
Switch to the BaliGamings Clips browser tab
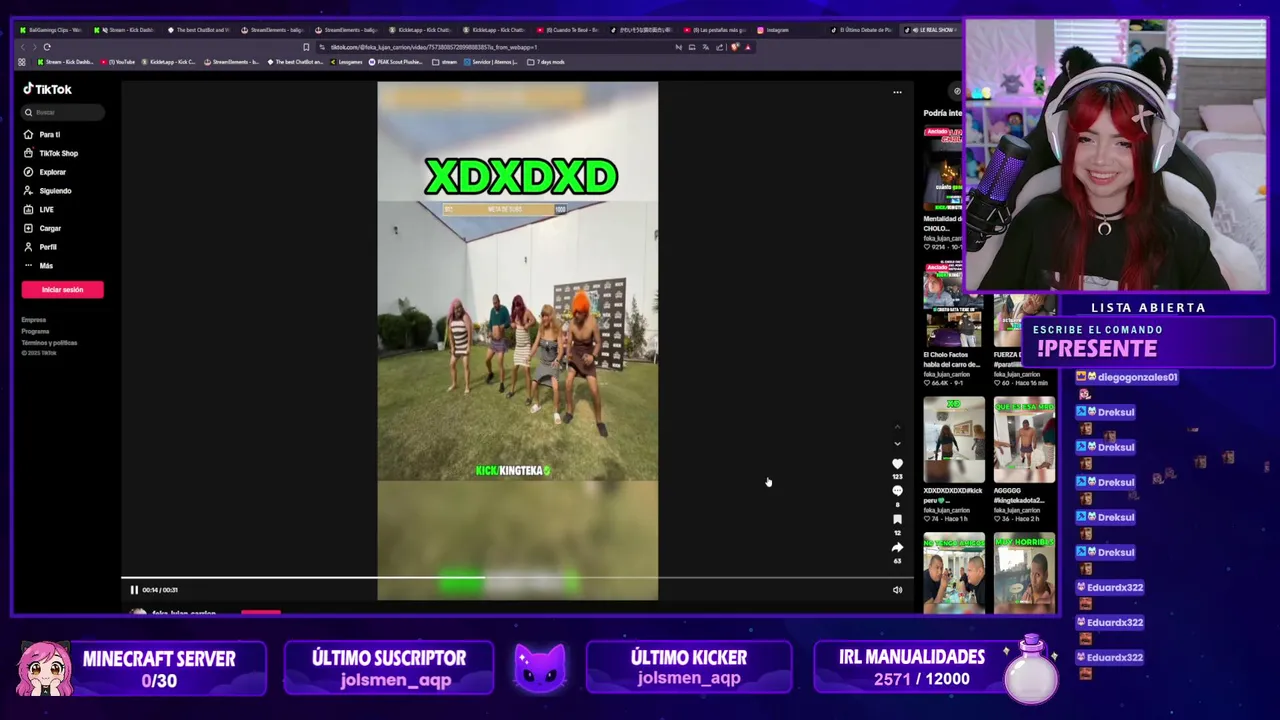pyautogui.click(x=50, y=30)
